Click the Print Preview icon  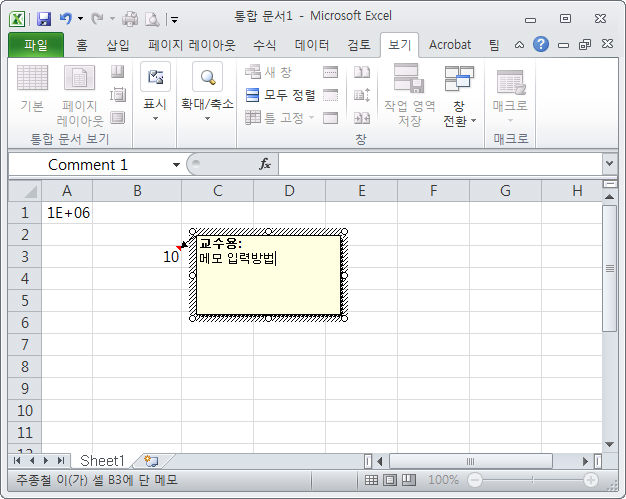click(152, 19)
